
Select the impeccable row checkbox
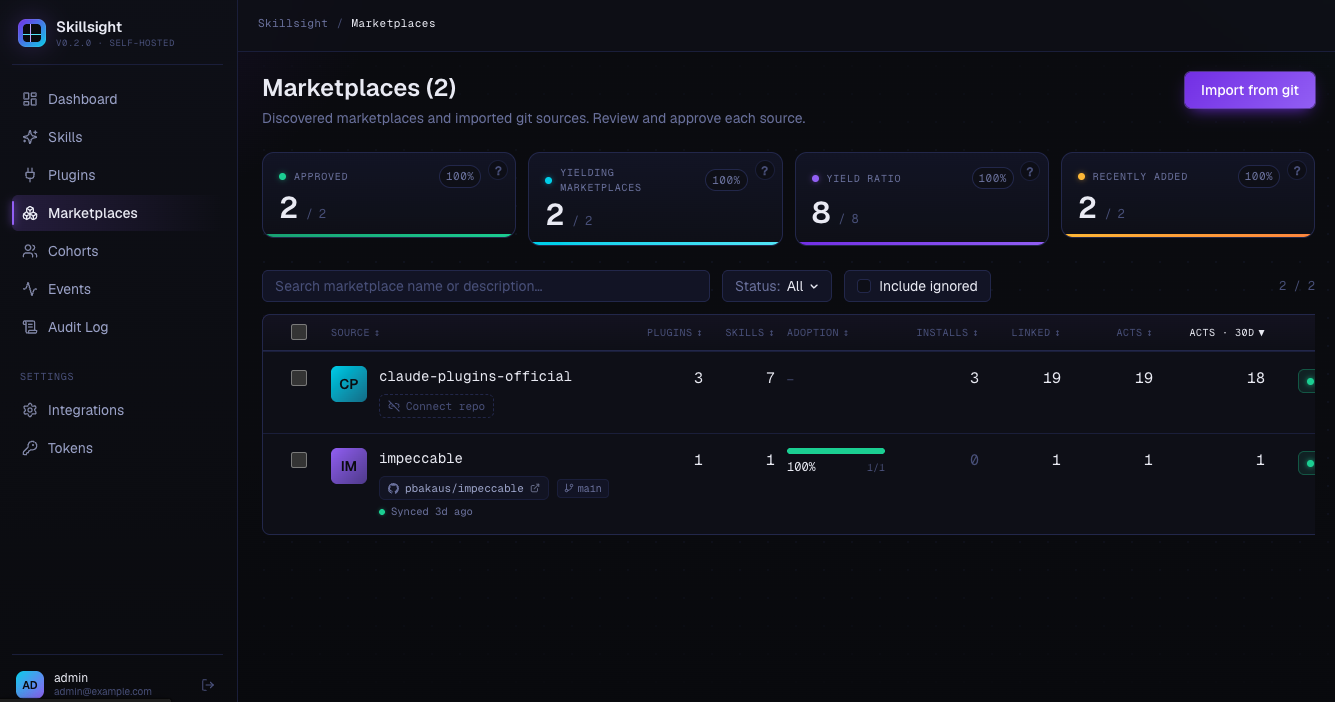[x=299, y=460]
